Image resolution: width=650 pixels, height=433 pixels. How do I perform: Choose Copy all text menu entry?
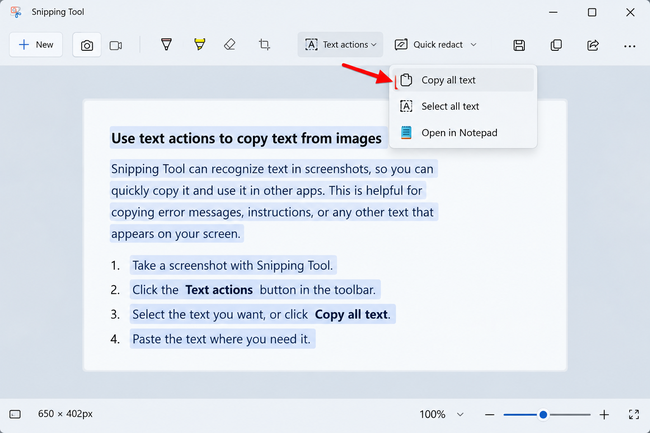(463, 80)
